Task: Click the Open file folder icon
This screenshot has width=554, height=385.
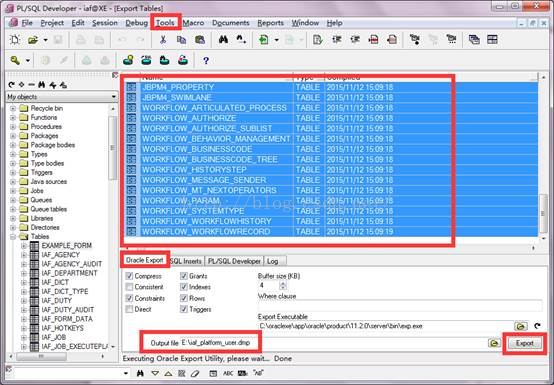Action: point(33,40)
